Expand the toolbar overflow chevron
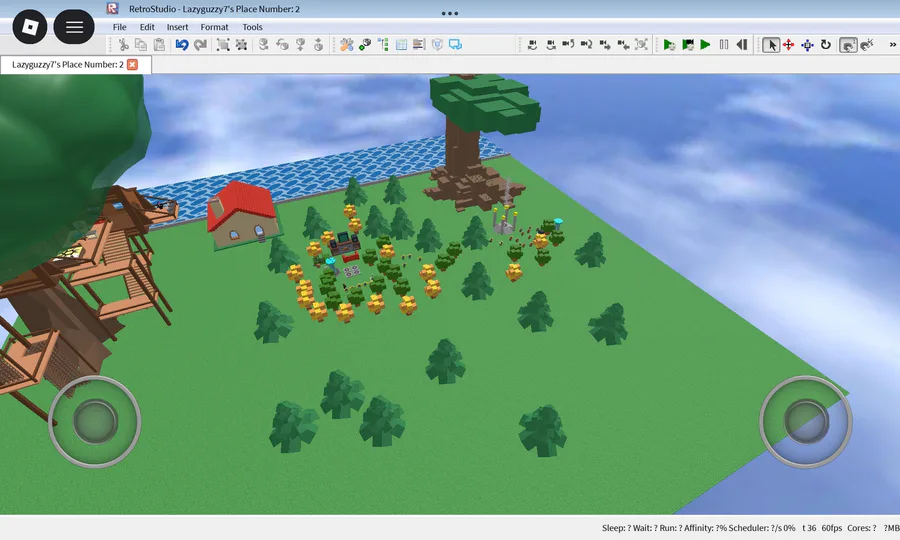 click(x=893, y=45)
